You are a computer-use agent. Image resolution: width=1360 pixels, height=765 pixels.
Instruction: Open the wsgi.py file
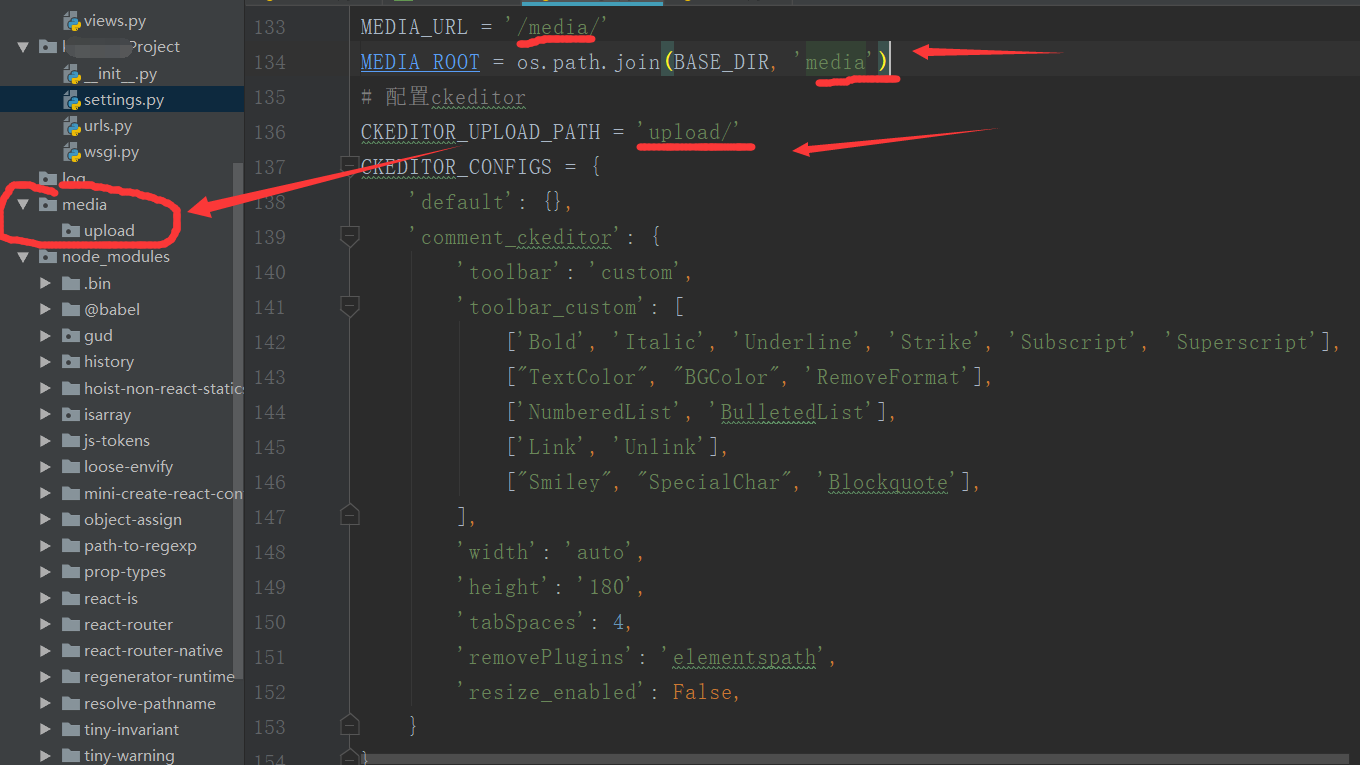click(110, 151)
